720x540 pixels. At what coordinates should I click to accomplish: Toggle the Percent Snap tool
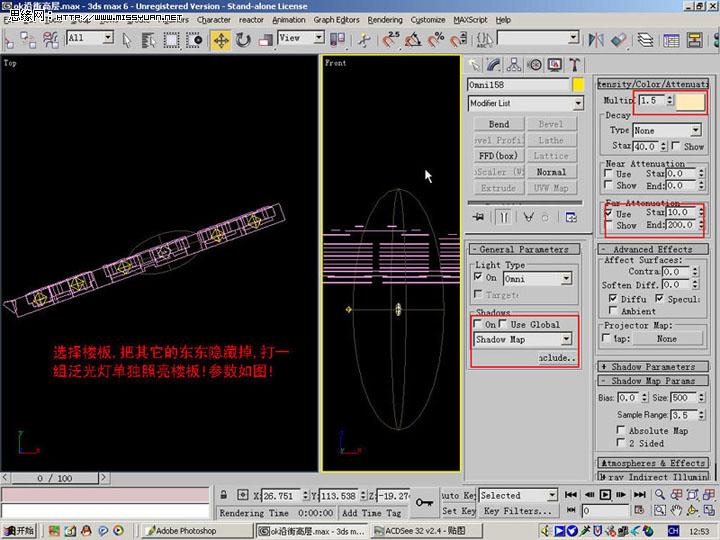435,40
